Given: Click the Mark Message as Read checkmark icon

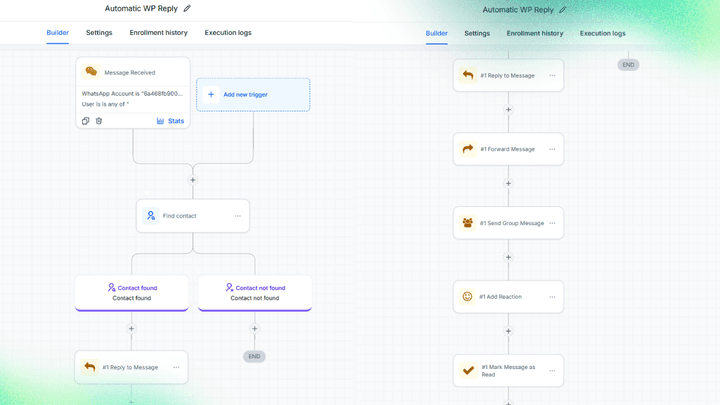Looking at the screenshot, I should point(468,370).
